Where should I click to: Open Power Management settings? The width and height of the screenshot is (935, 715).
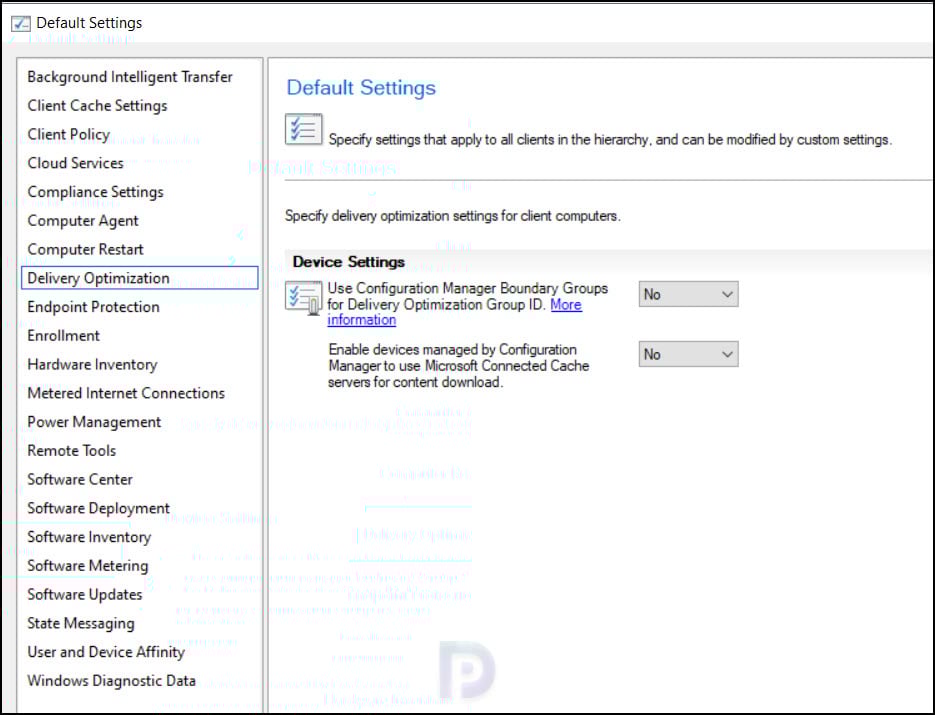pyautogui.click(x=94, y=422)
